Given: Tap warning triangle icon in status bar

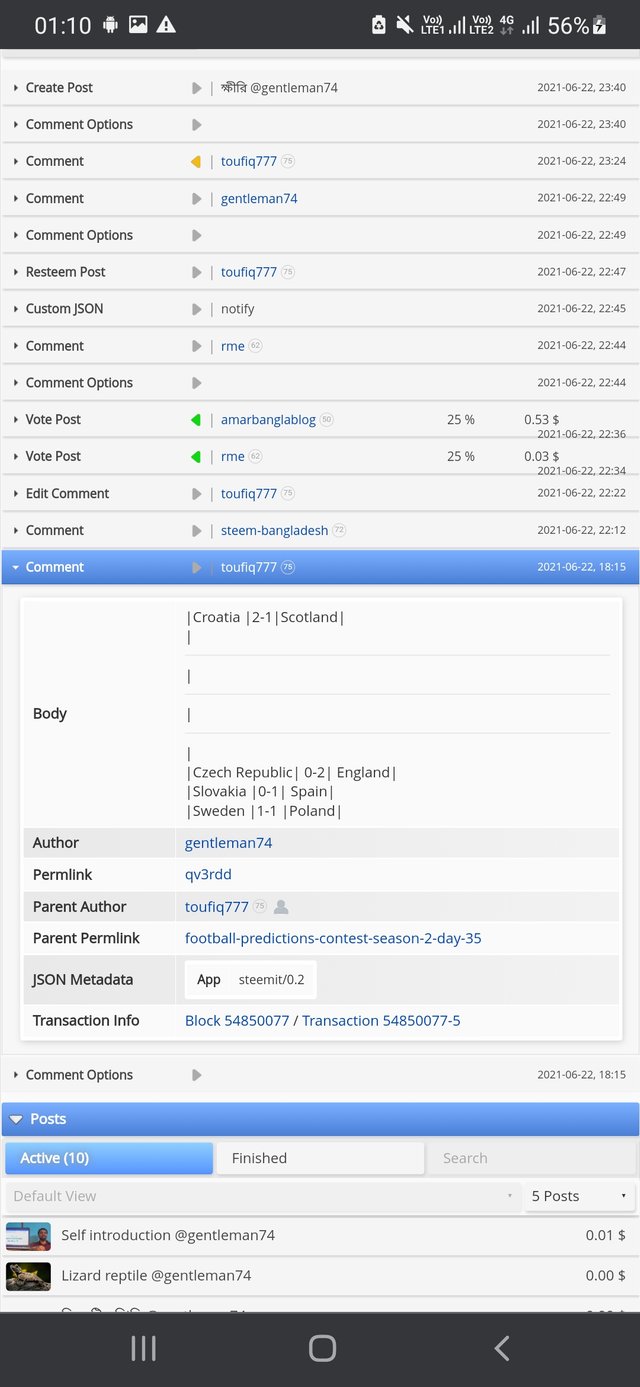Looking at the screenshot, I should [166, 24].
